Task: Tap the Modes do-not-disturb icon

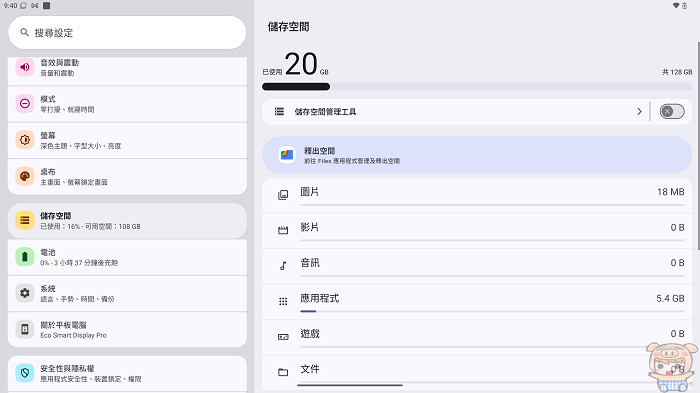Action: (x=25, y=104)
